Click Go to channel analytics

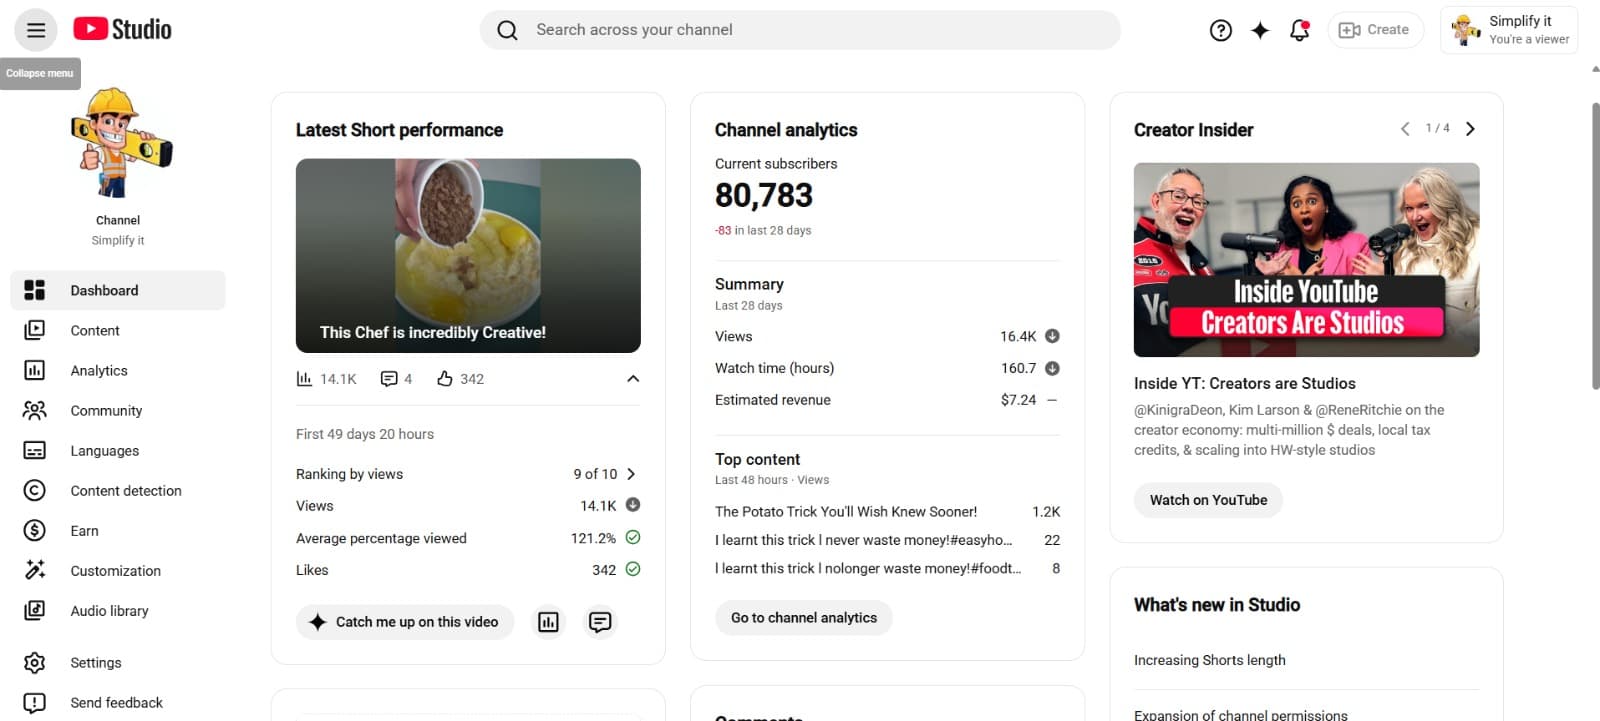pyautogui.click(x=804, y=618)
